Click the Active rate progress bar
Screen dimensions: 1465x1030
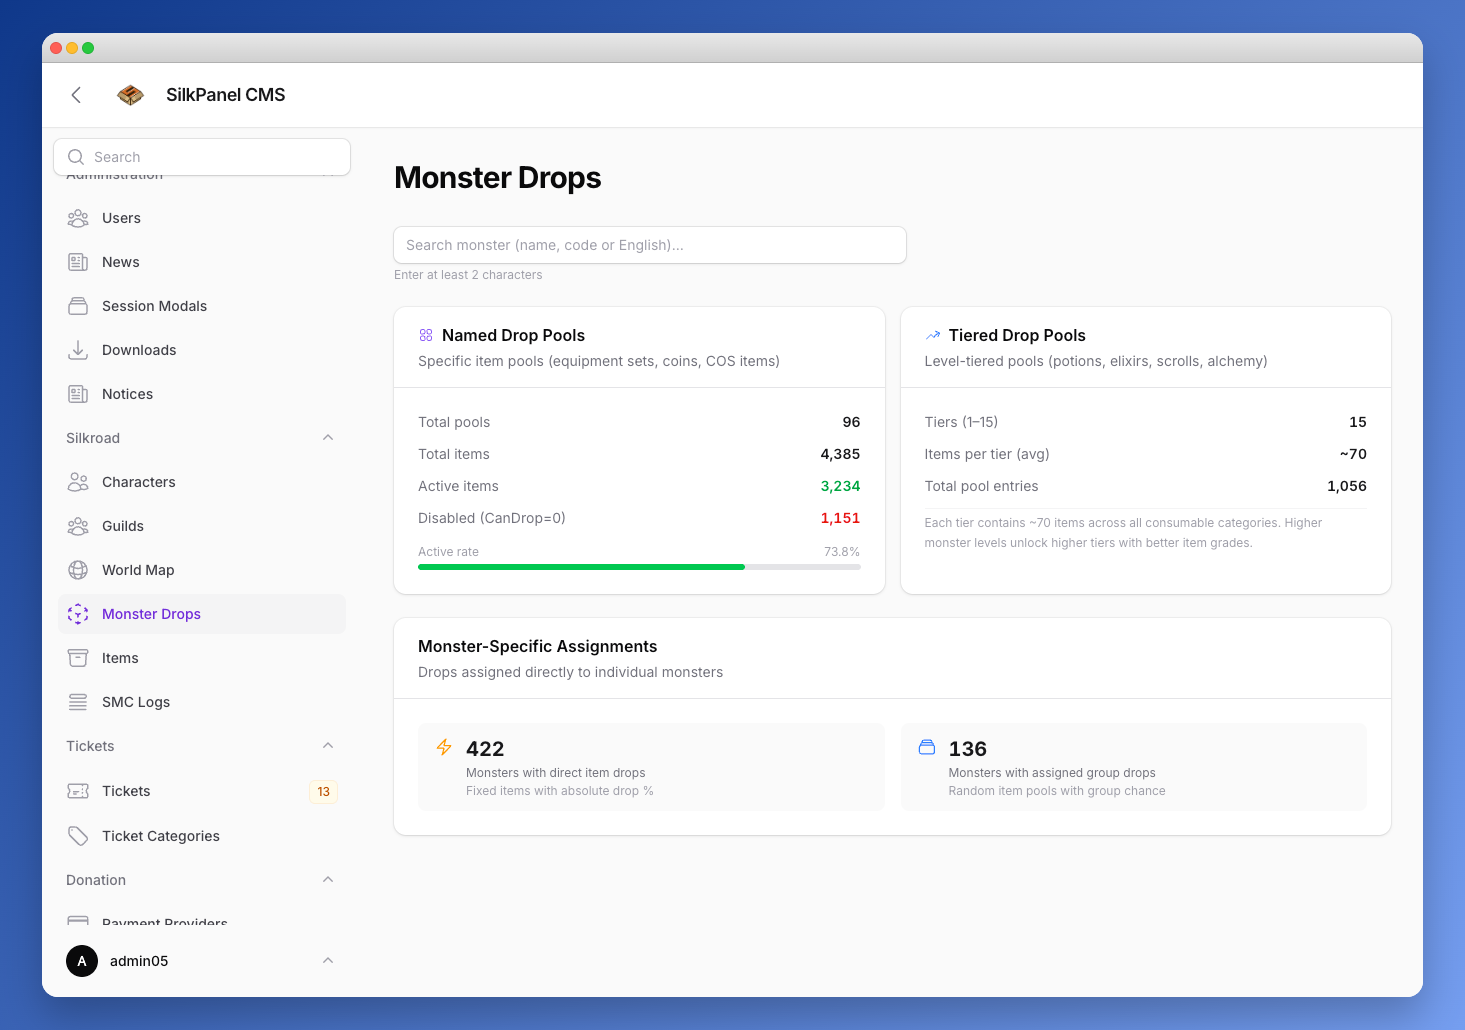[x=639, y=567]
